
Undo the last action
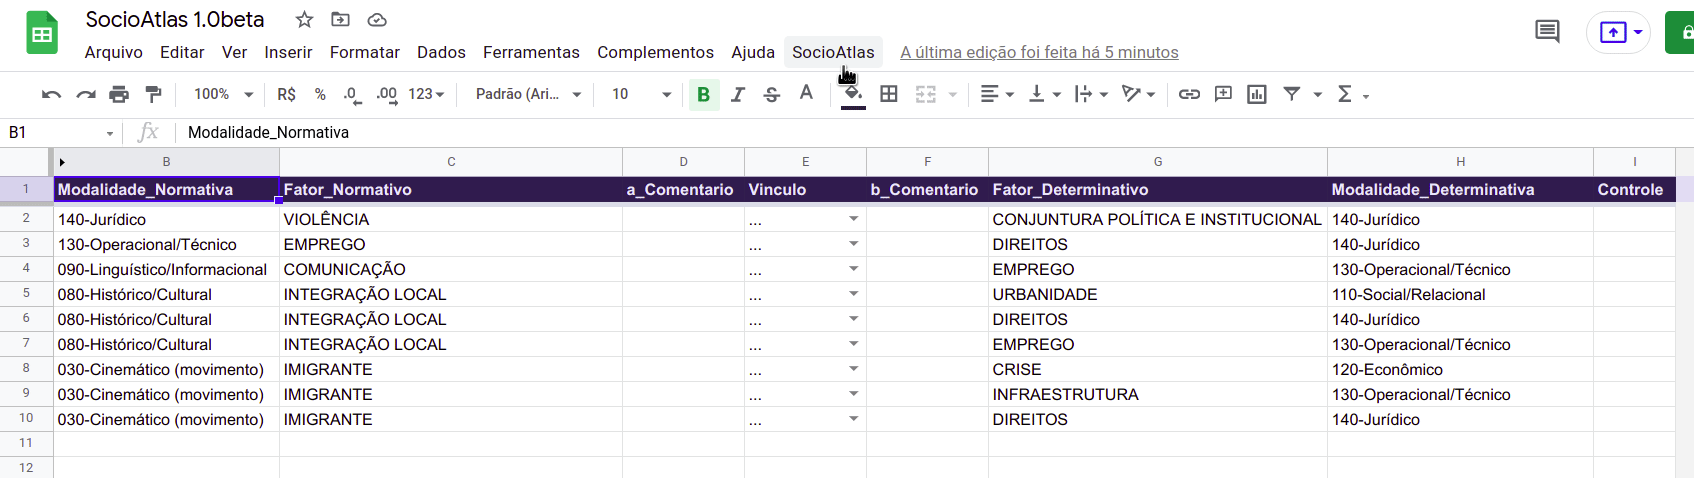(51, 94)
